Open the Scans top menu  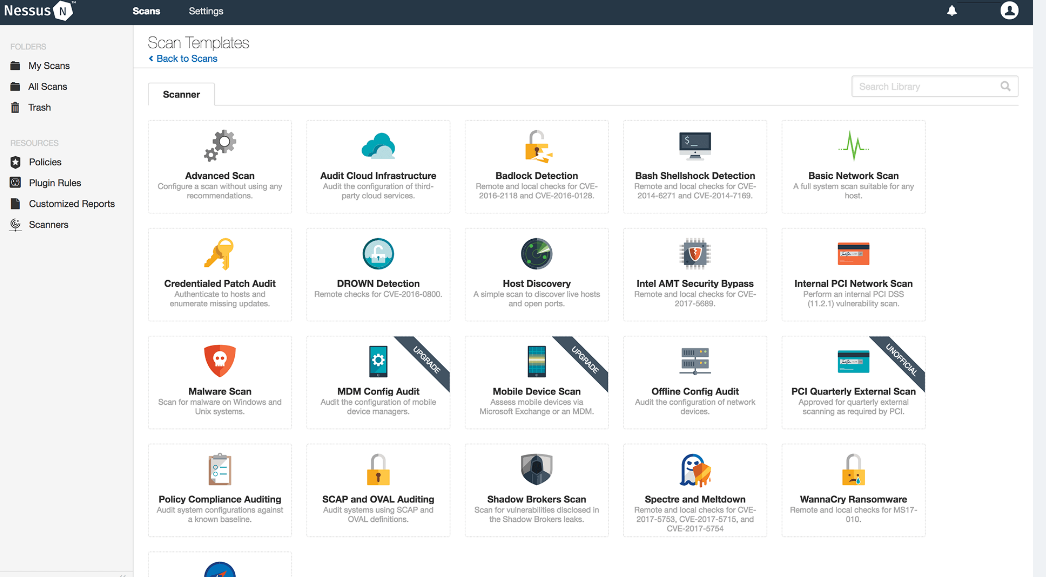[x=146, y=11]
